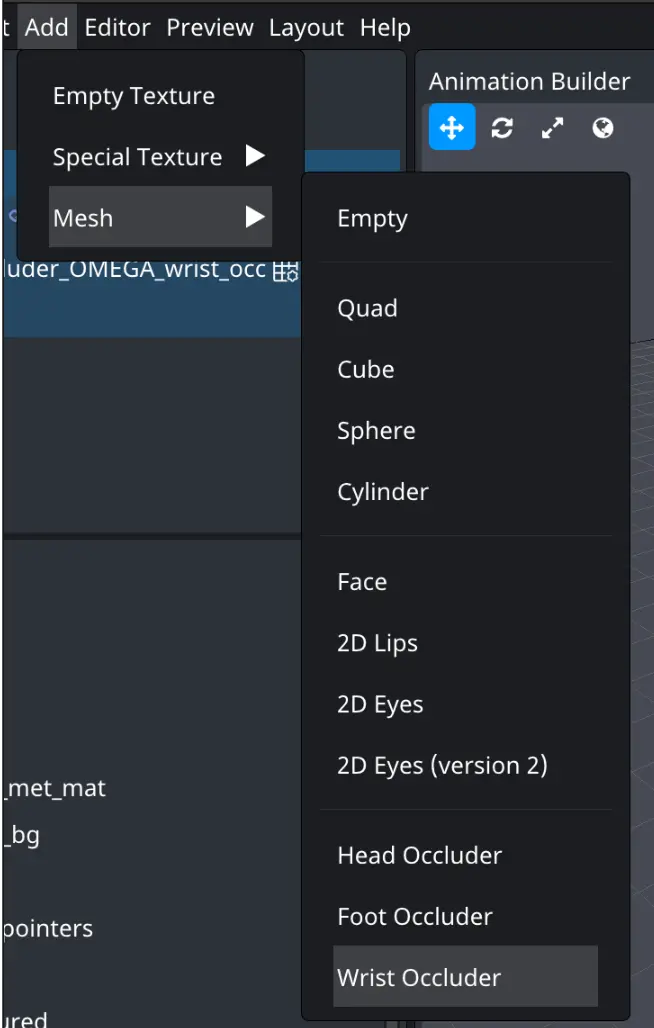Screen dimensions: 654x1028
Task: Open the Editor menu
Action: click(117, 28)
